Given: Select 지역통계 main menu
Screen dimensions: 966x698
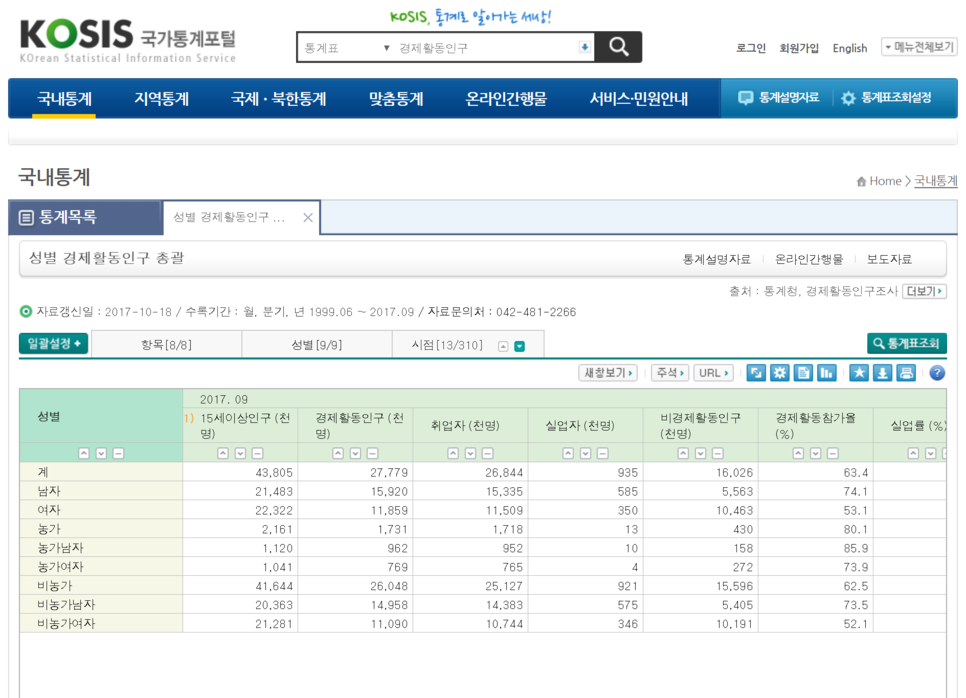Looking at the screenshot, I should tap(161, 99).
